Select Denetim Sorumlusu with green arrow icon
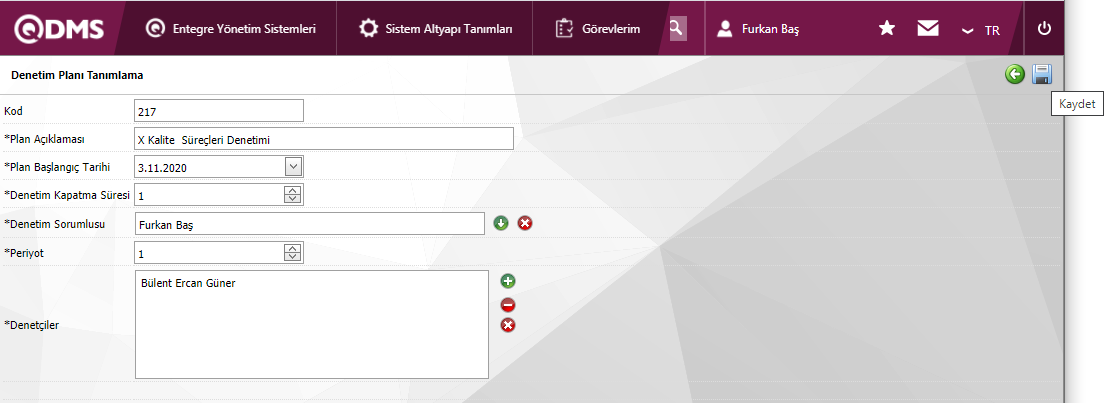 point(501,222)
